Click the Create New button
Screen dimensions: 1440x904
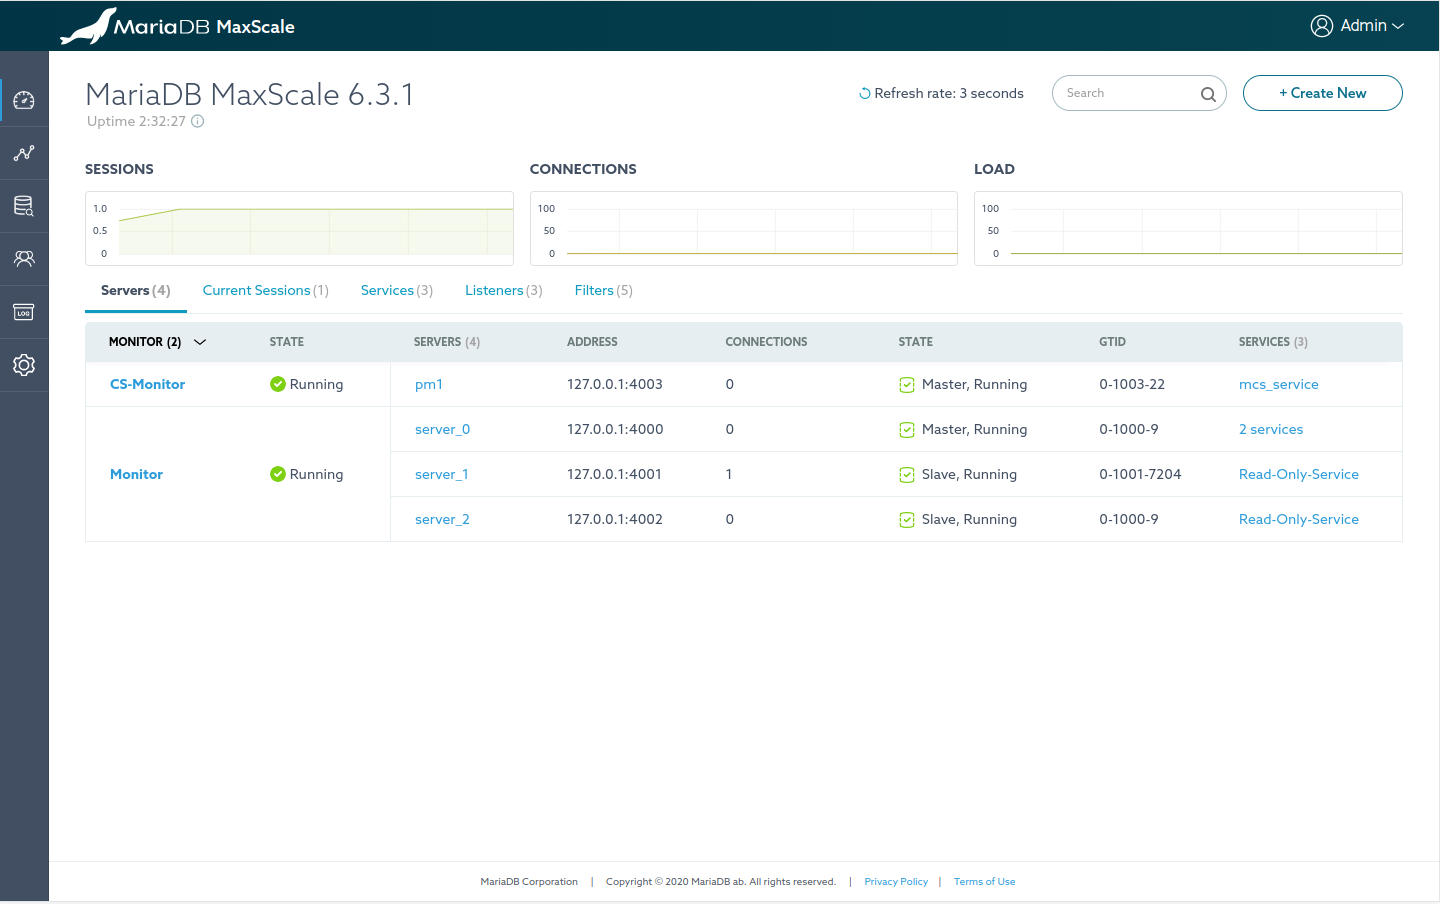[1322, 92]
